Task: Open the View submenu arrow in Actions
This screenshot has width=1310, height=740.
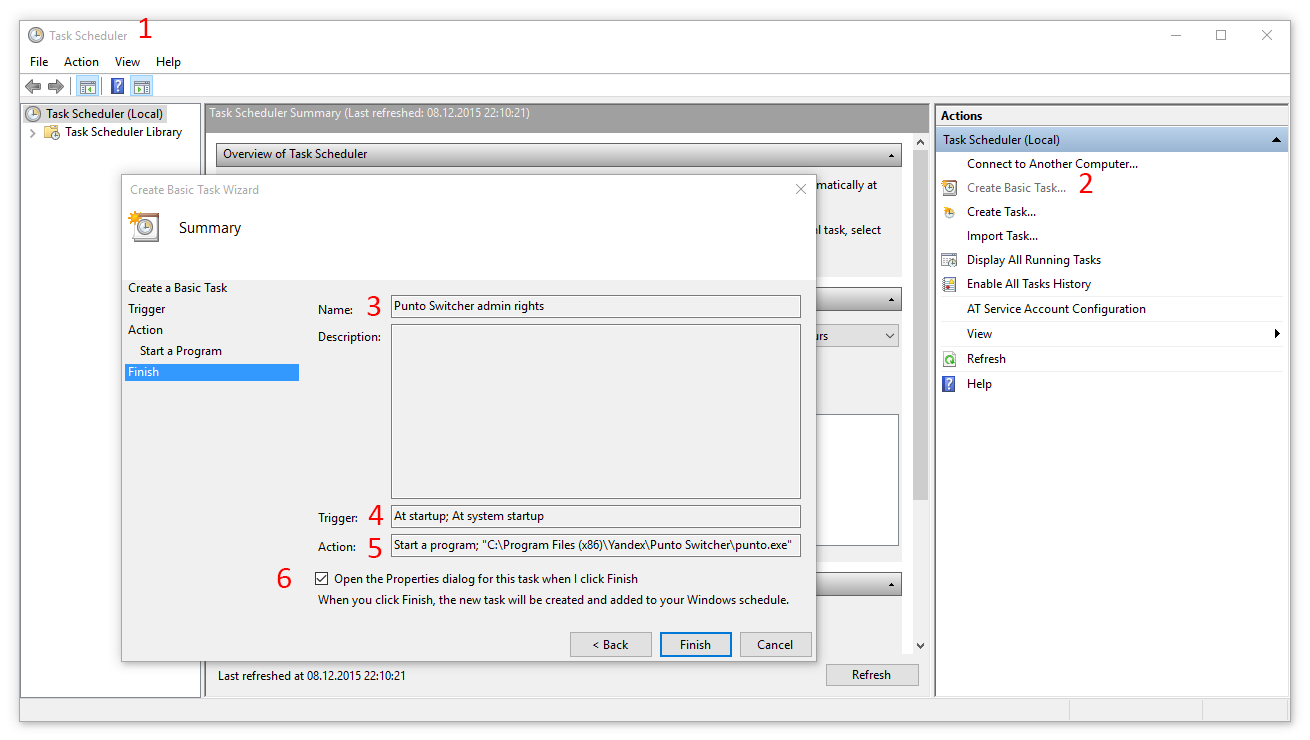Action: 1277,334
